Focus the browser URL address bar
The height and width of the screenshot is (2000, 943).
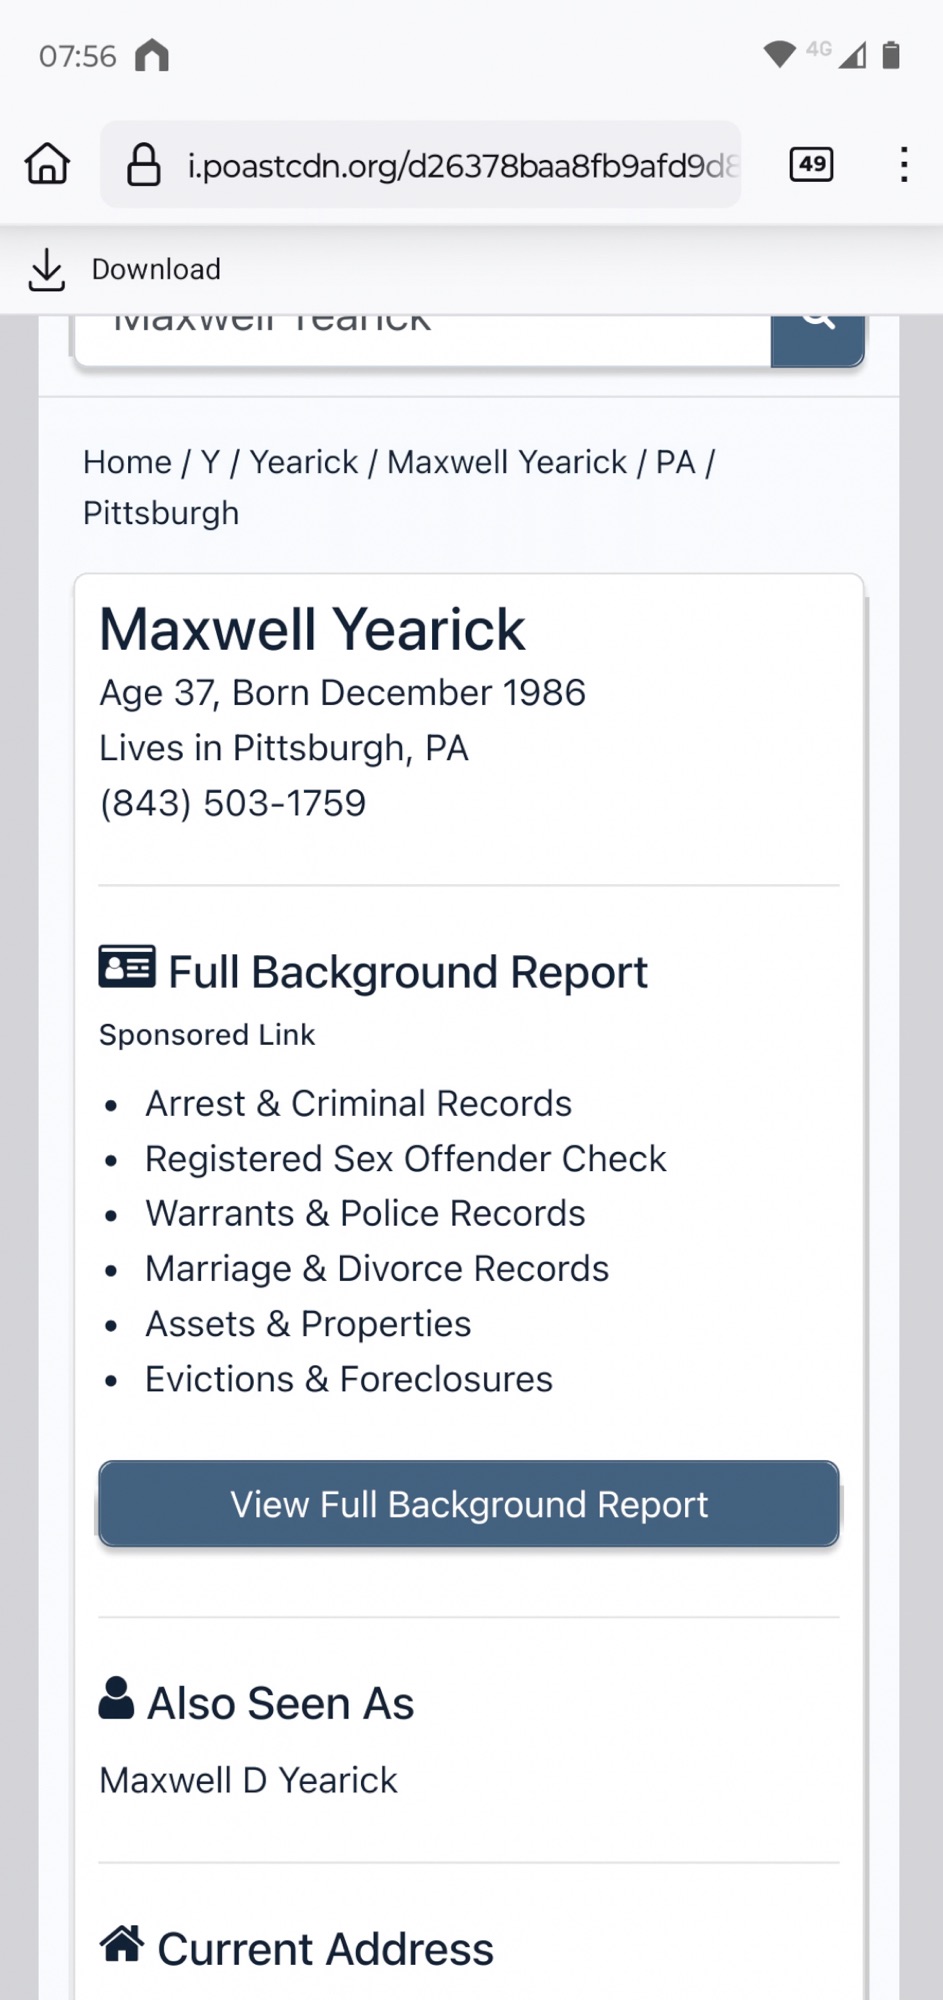tap(460, 165)
